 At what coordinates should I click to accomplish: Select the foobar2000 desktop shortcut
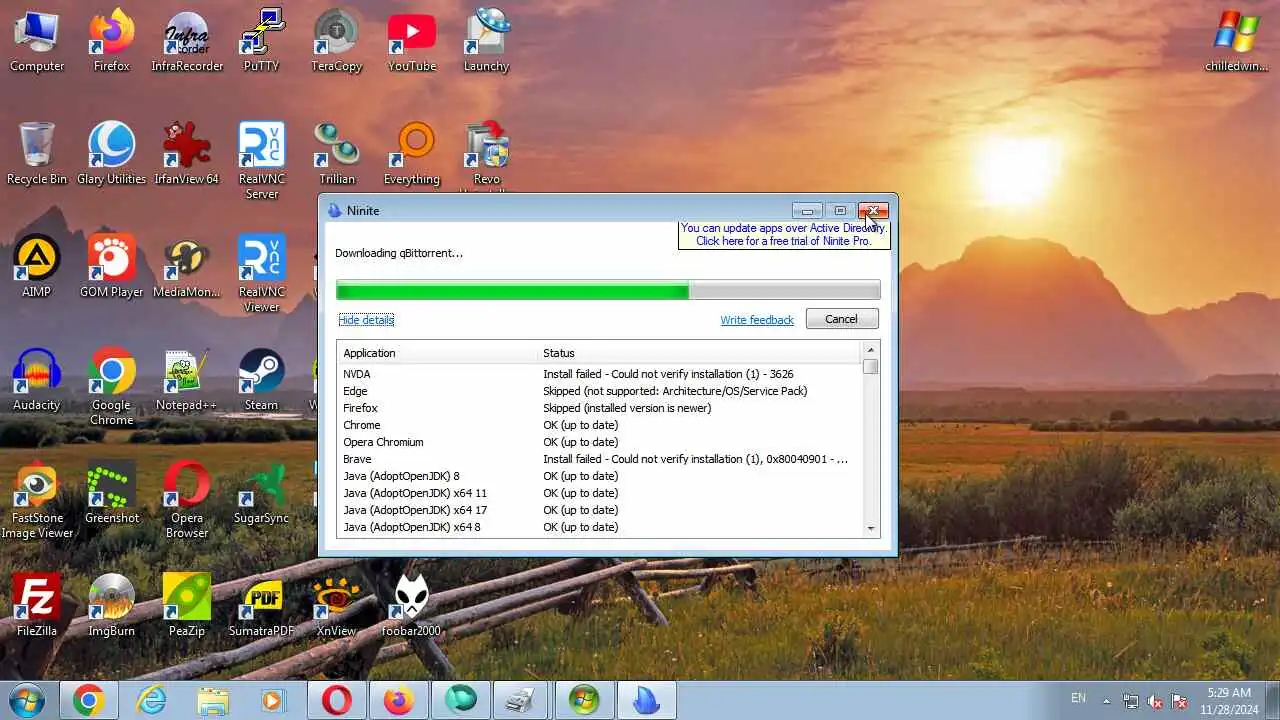click(x=412, y=605)
